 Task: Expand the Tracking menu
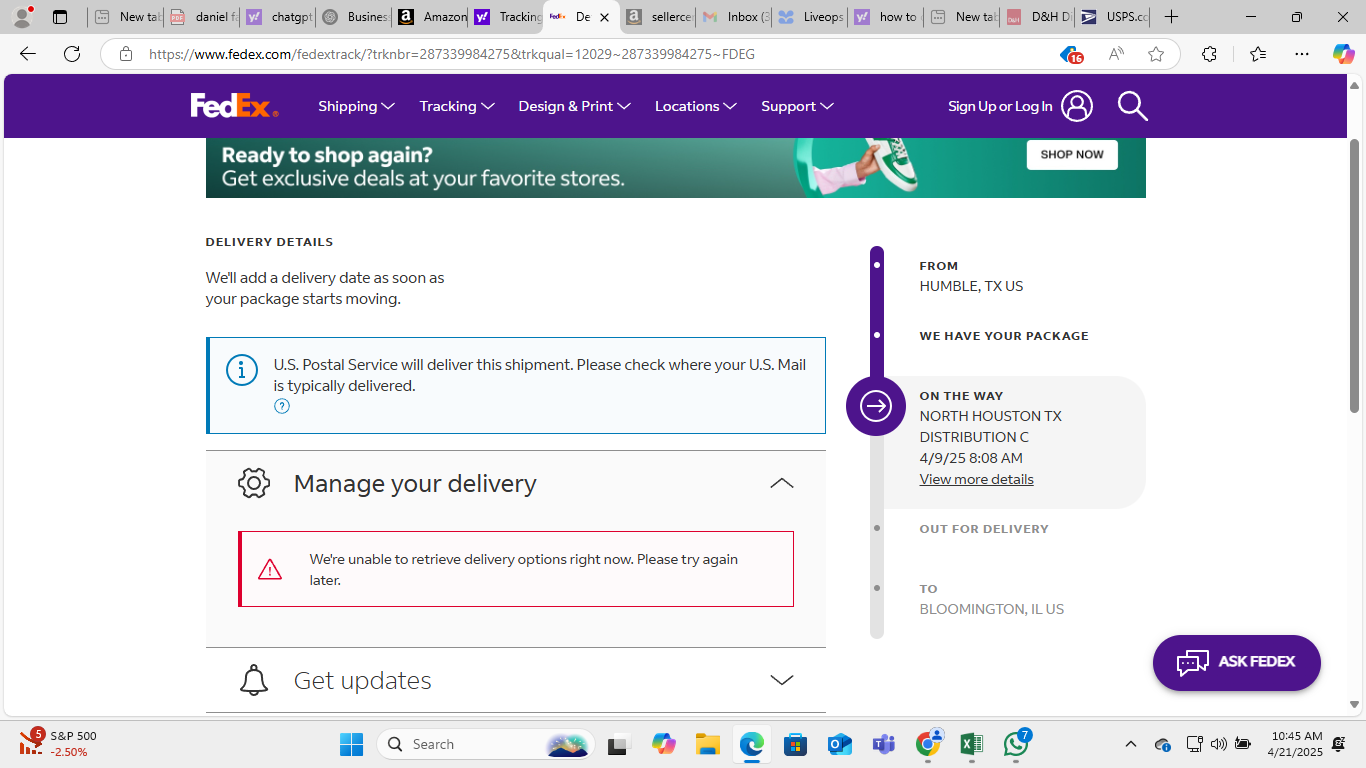(x=457, y=106)
